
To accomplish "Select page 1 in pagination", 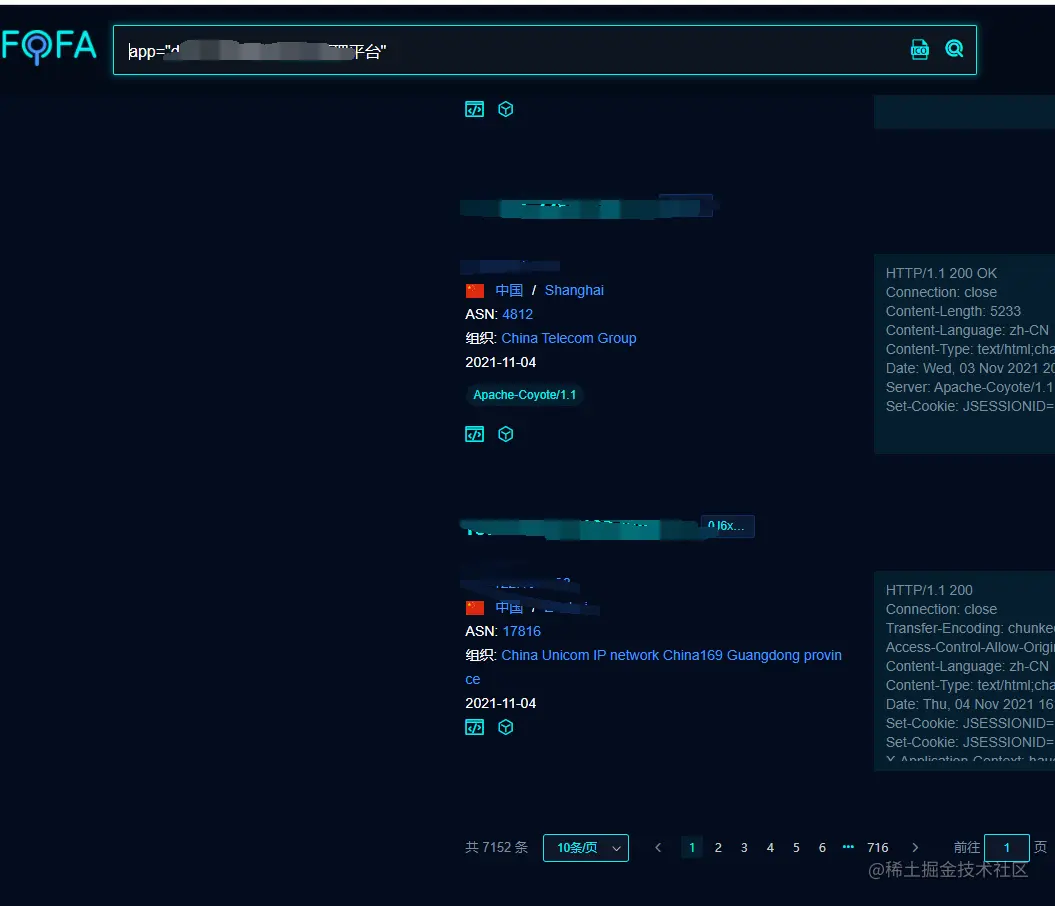I will [692, 847].
